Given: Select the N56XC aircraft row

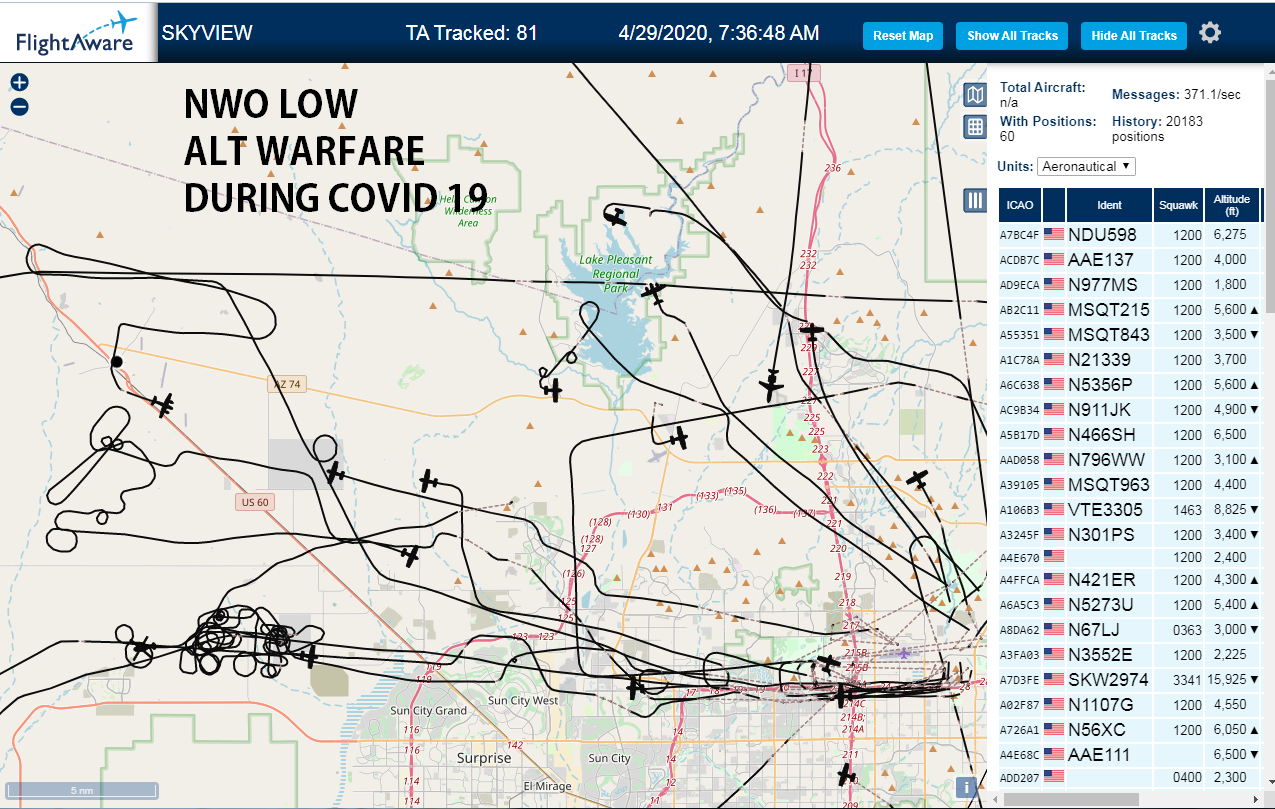Looking at the screenshot, I should pos(1130,730).
